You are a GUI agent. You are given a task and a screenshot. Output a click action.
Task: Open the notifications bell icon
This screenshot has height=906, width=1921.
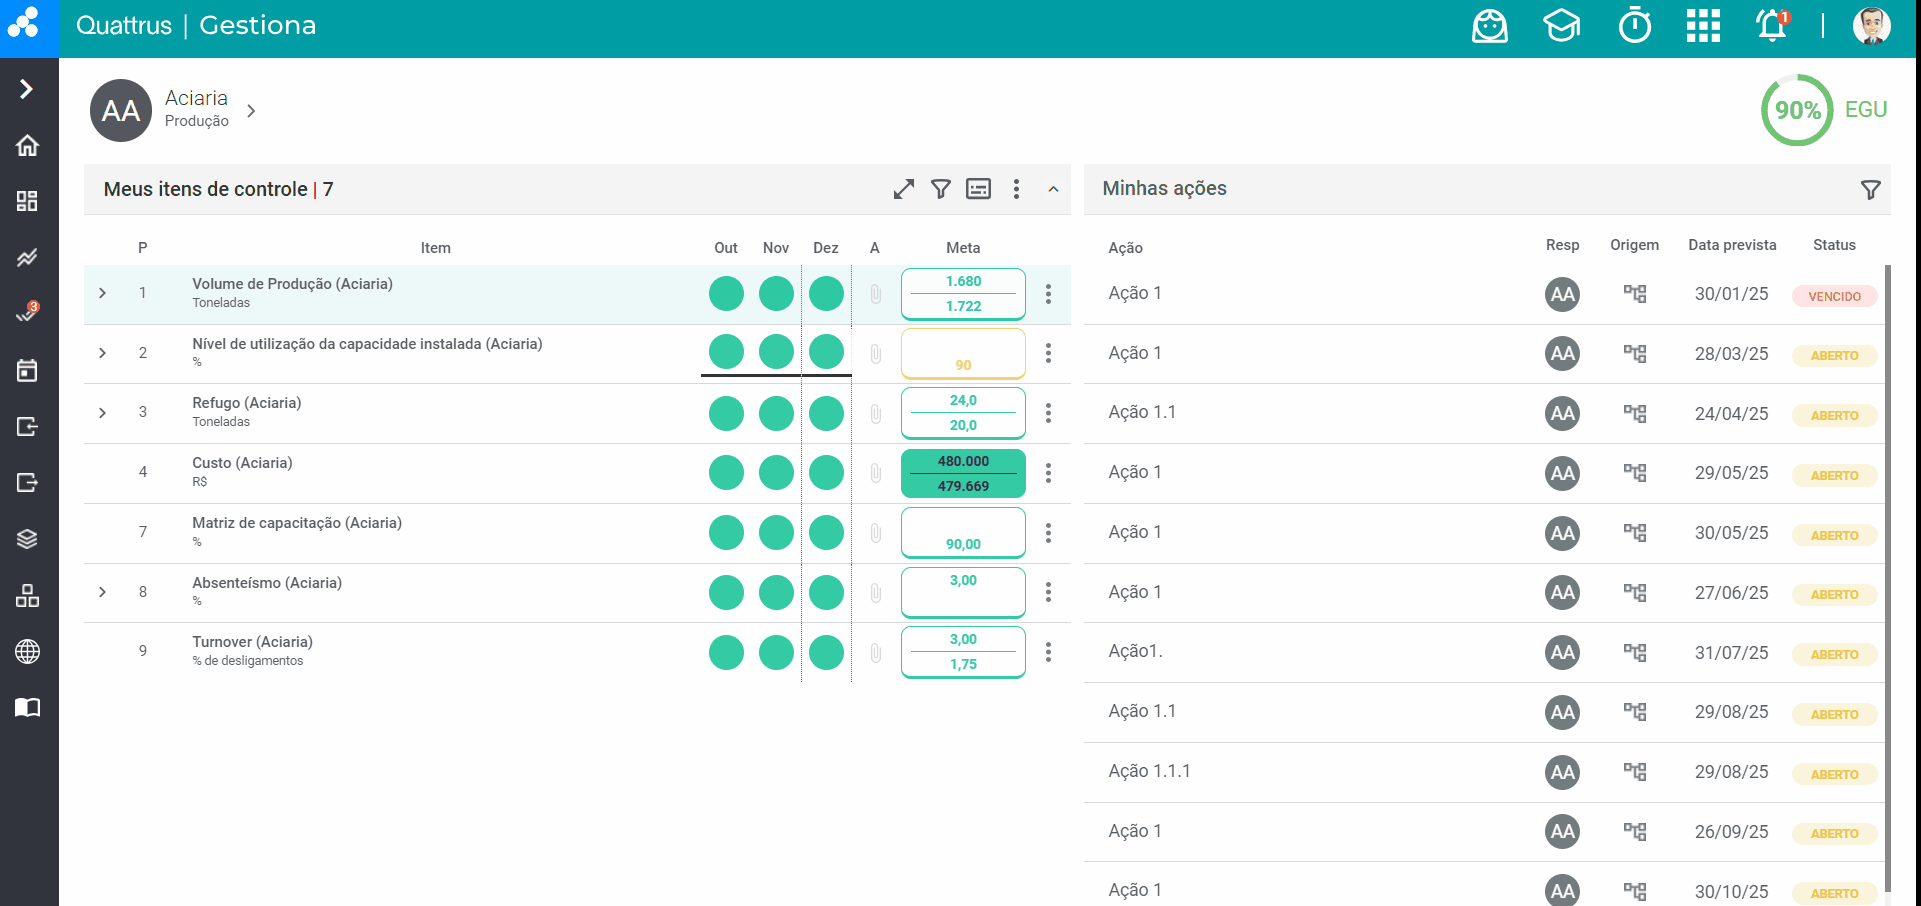[1772, 26]
